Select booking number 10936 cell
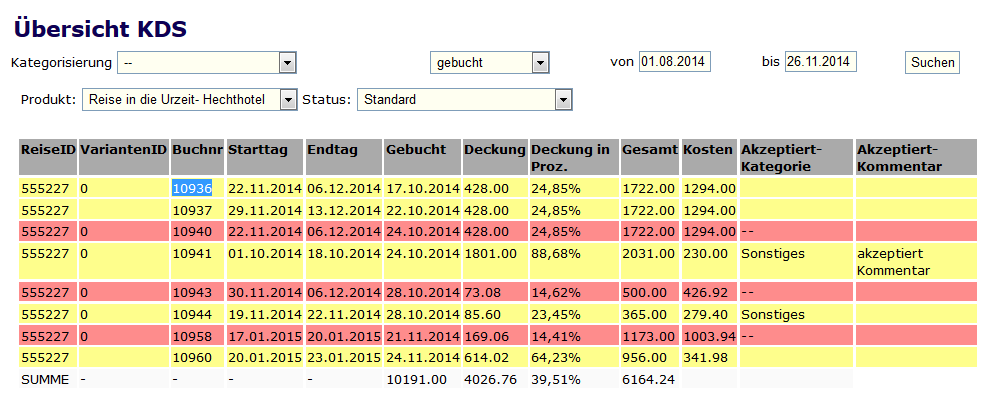 click(x=192, y=188)
